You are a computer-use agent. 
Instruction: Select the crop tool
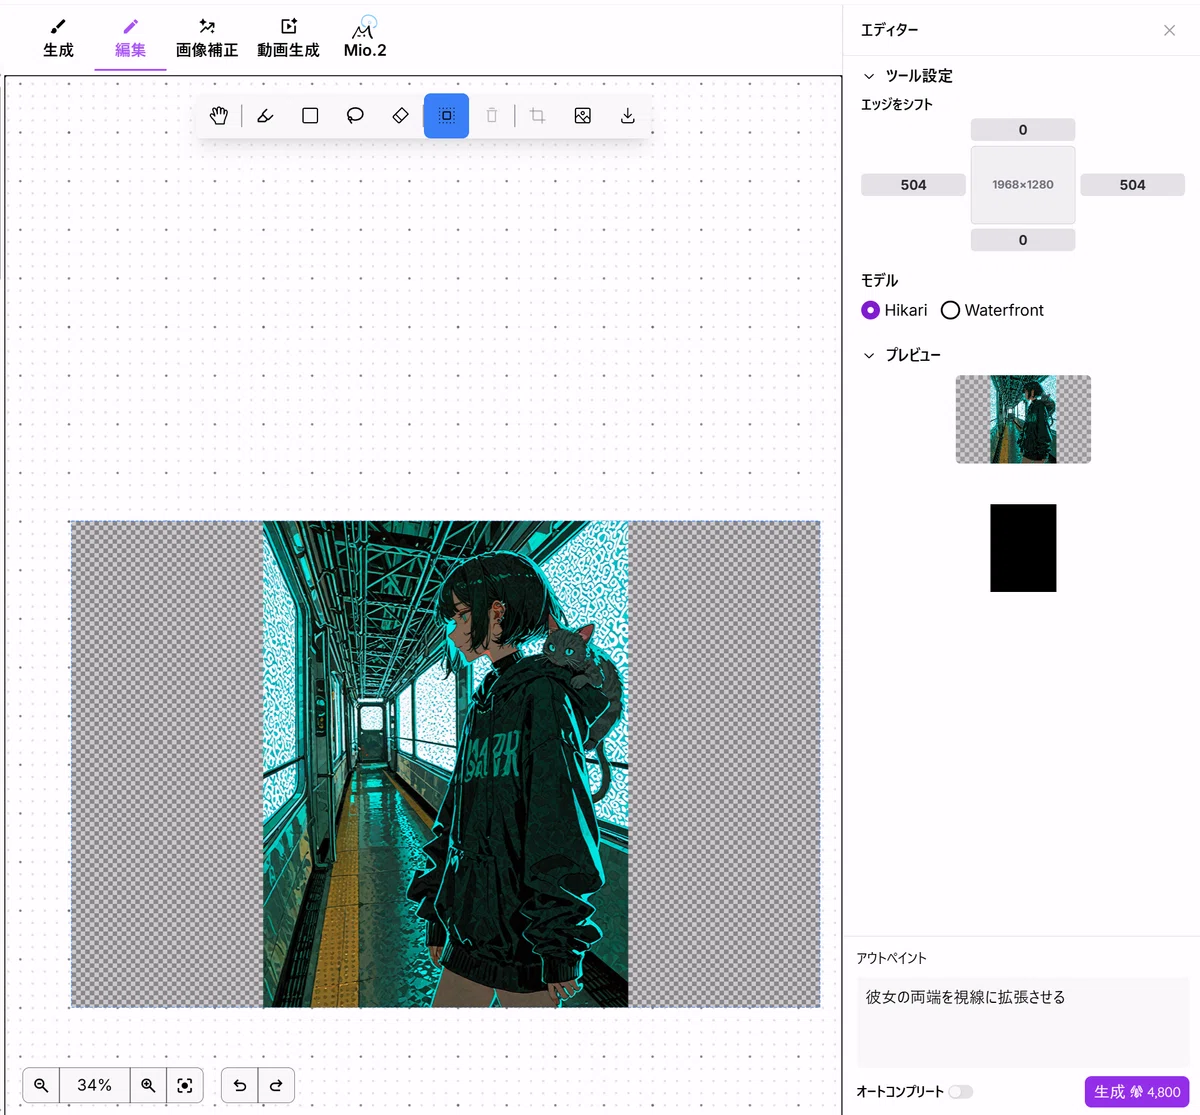pos(537,116)
